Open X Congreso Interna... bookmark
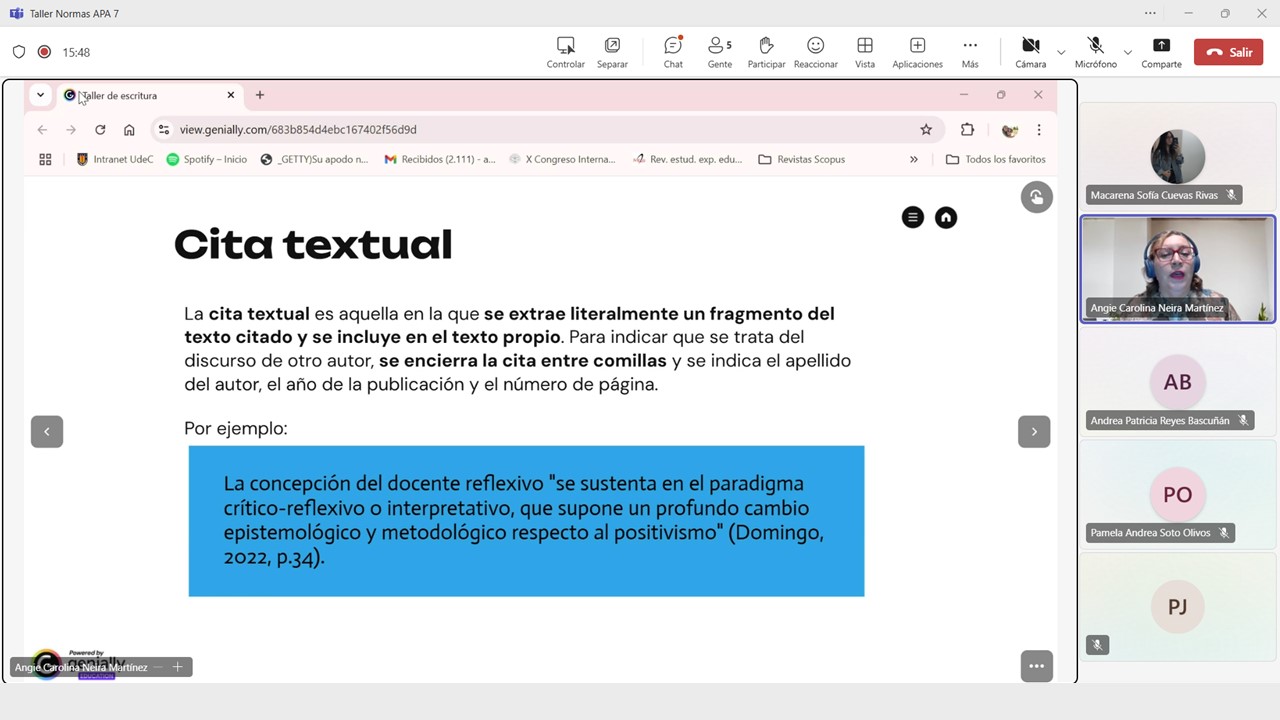Viewport: 1280px width, 720px height. 562,159
